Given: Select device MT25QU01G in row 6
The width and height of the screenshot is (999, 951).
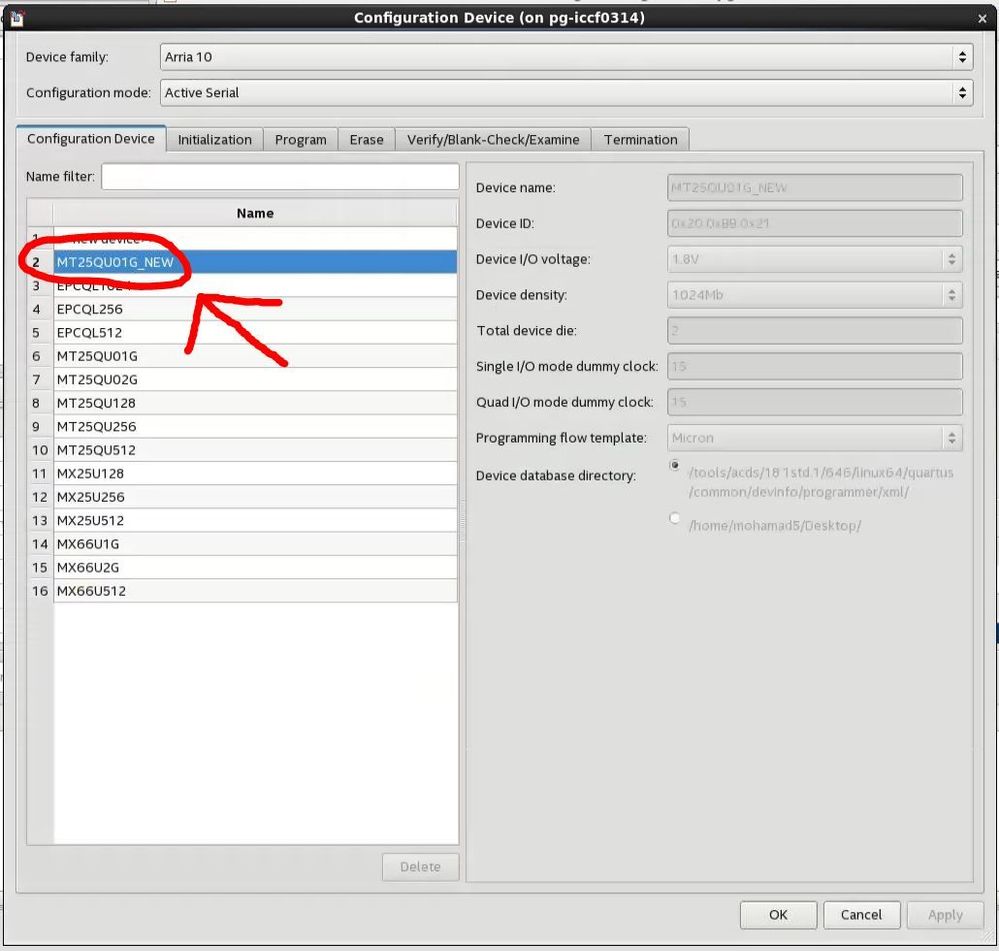Looking at the screenshot, I should point(255,357).
